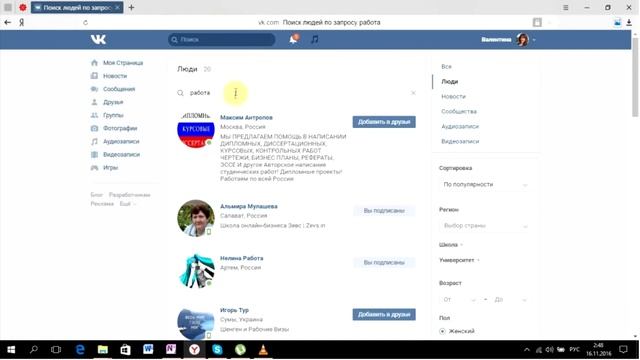The width and height of the screenshot is (640, 360).
Task: Click the page vertical scrollbar thumb
Action: pos(635,76)
